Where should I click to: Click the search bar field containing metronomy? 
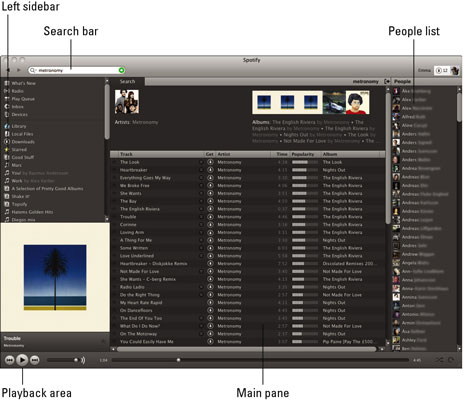pos(77,70)
